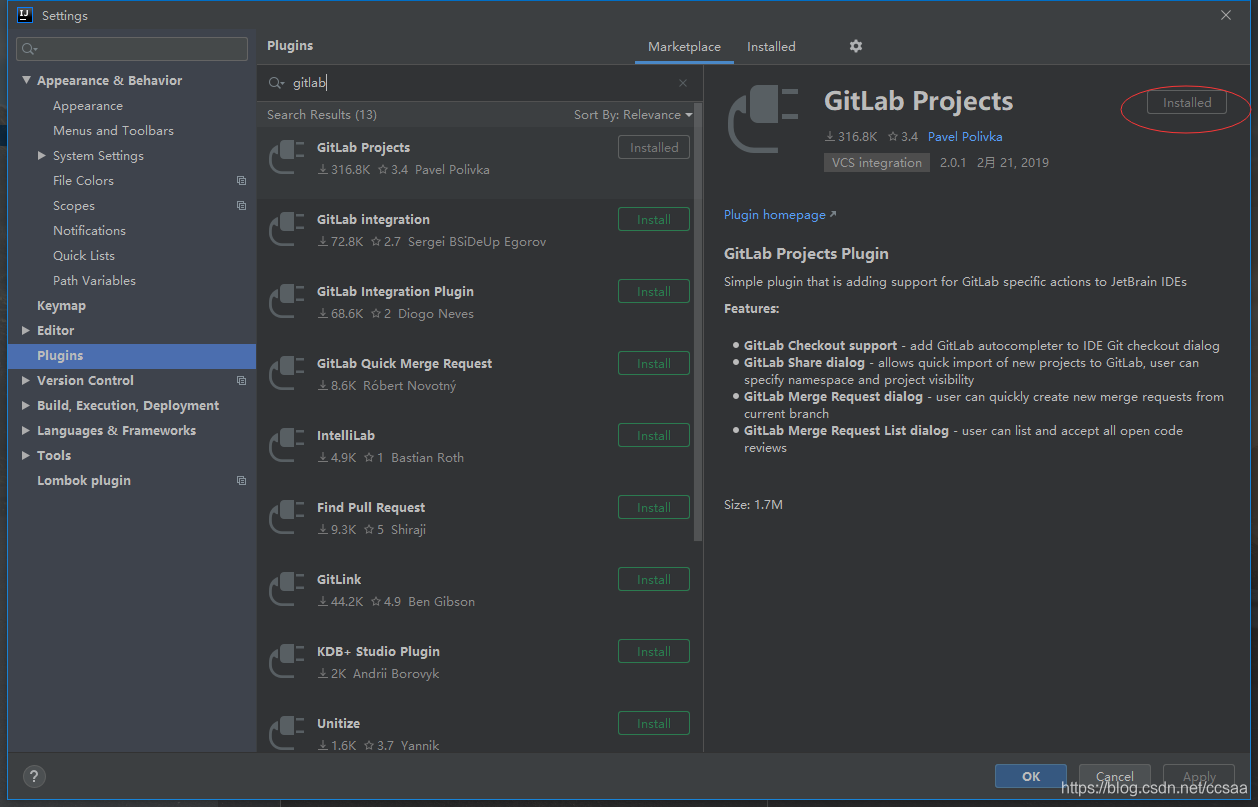Viewport: 1258px width, 807px height.
Task: Expand Languages & Frameworks section
Action: [26, 431]
